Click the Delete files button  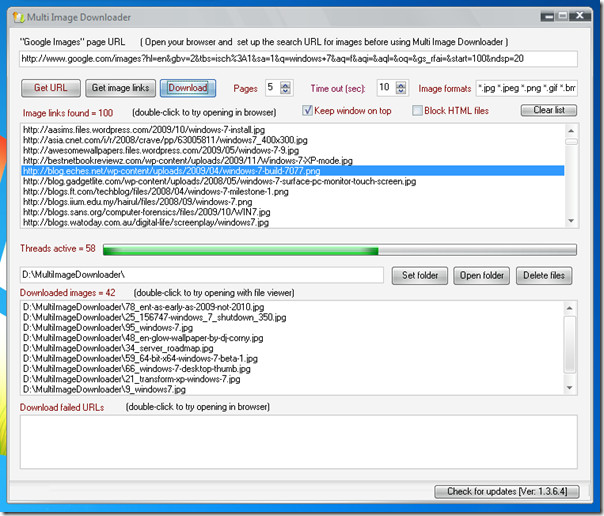(546, 275)
